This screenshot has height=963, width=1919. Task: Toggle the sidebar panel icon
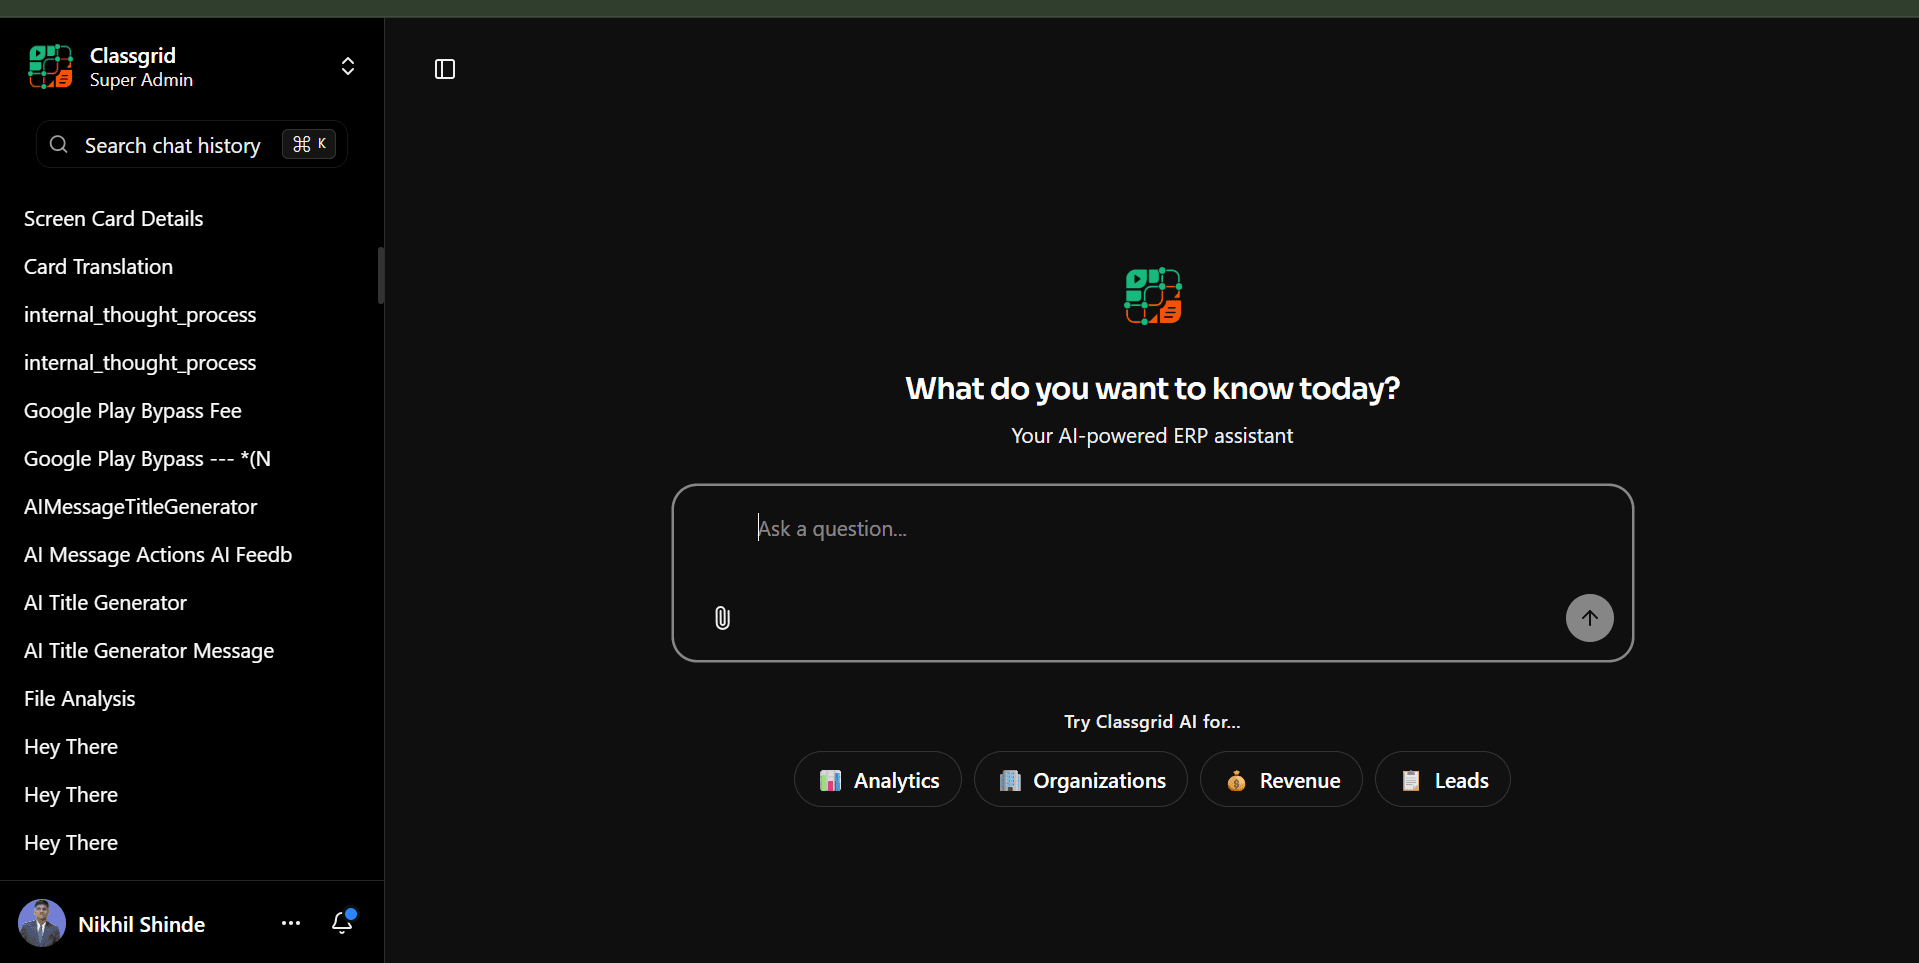[445, 69]
